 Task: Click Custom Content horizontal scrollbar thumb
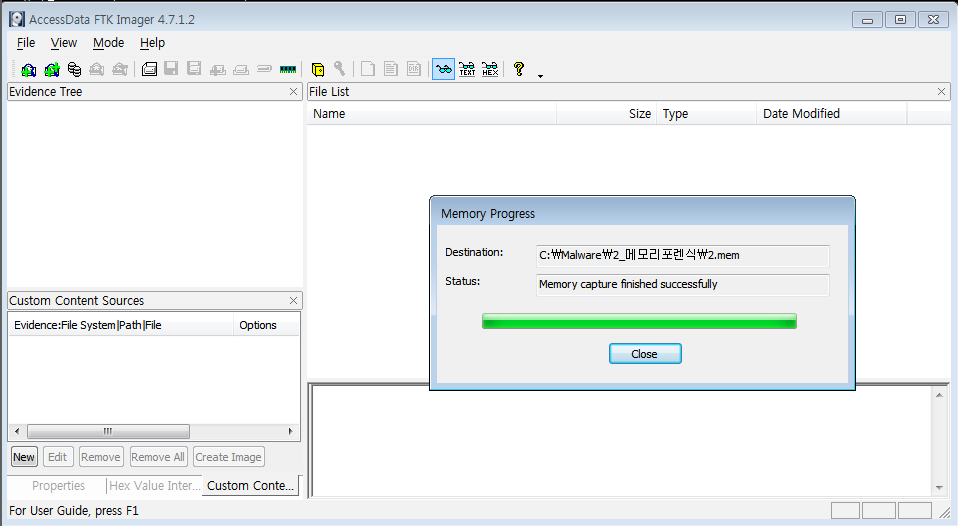(x=108, y=431)
